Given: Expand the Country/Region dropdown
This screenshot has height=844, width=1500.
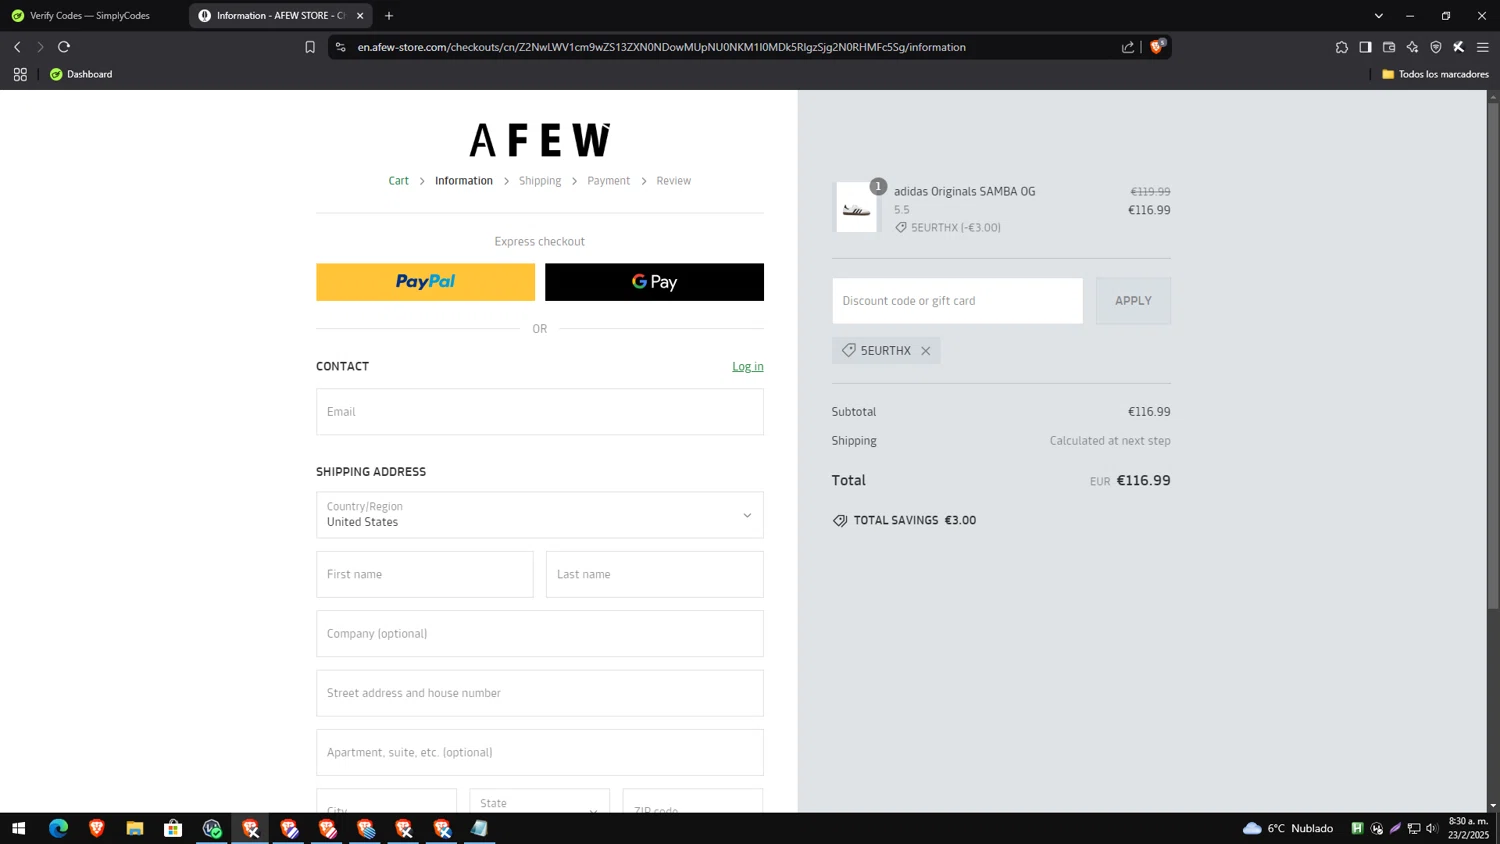Looking at the screenshot, I should [x=540, y=515].
